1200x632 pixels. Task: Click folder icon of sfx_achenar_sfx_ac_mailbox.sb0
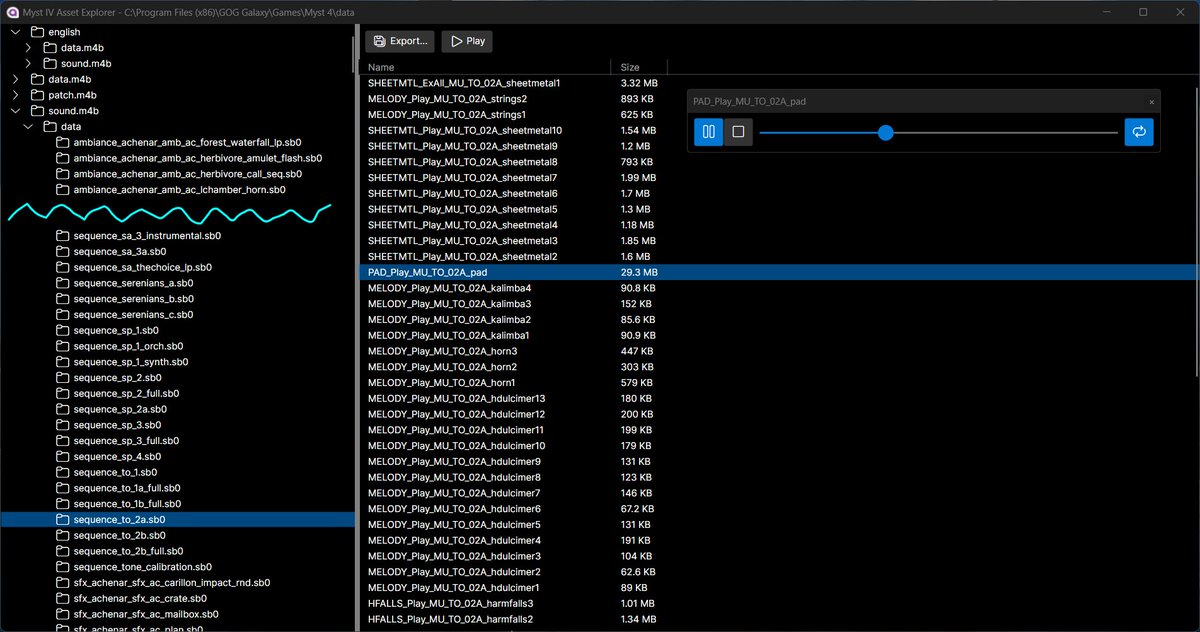63,614
